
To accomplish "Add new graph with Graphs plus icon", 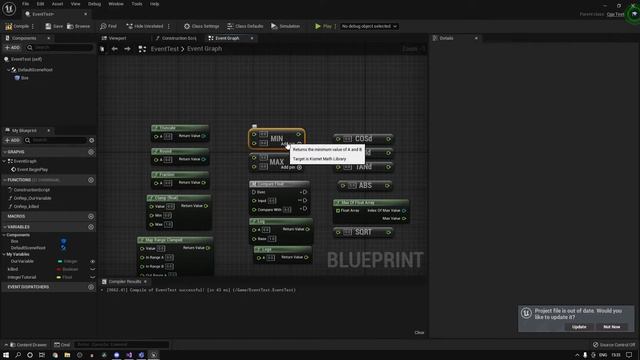I will [x=91, y=152].
